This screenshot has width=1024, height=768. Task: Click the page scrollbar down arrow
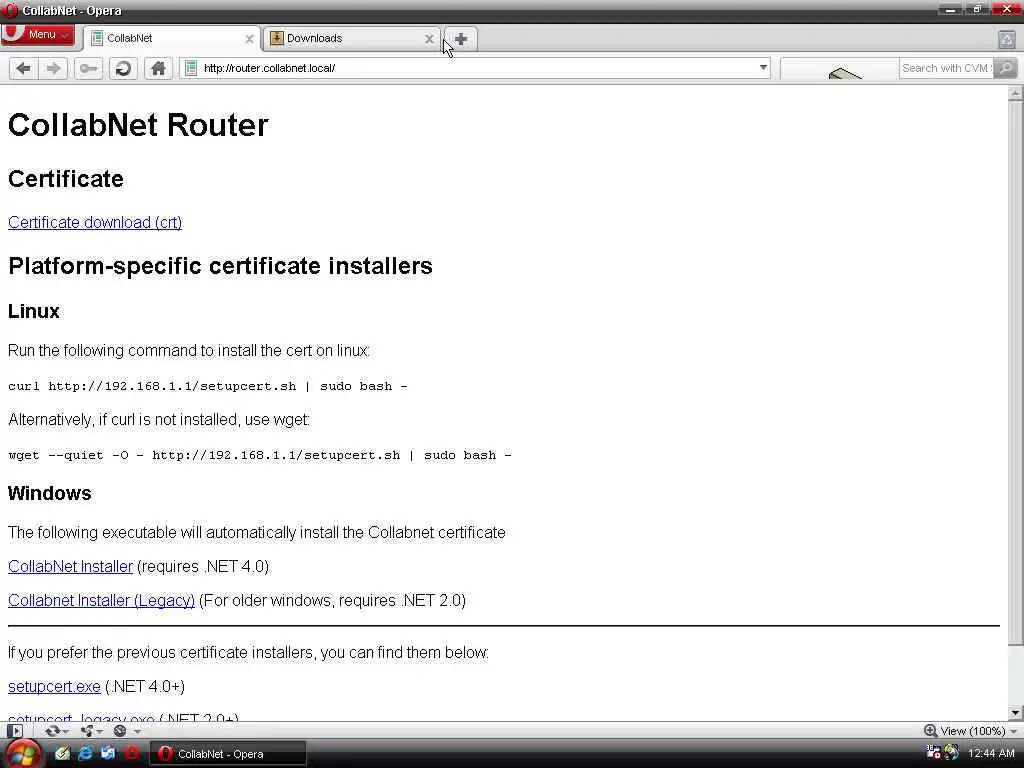[1015, 713]
